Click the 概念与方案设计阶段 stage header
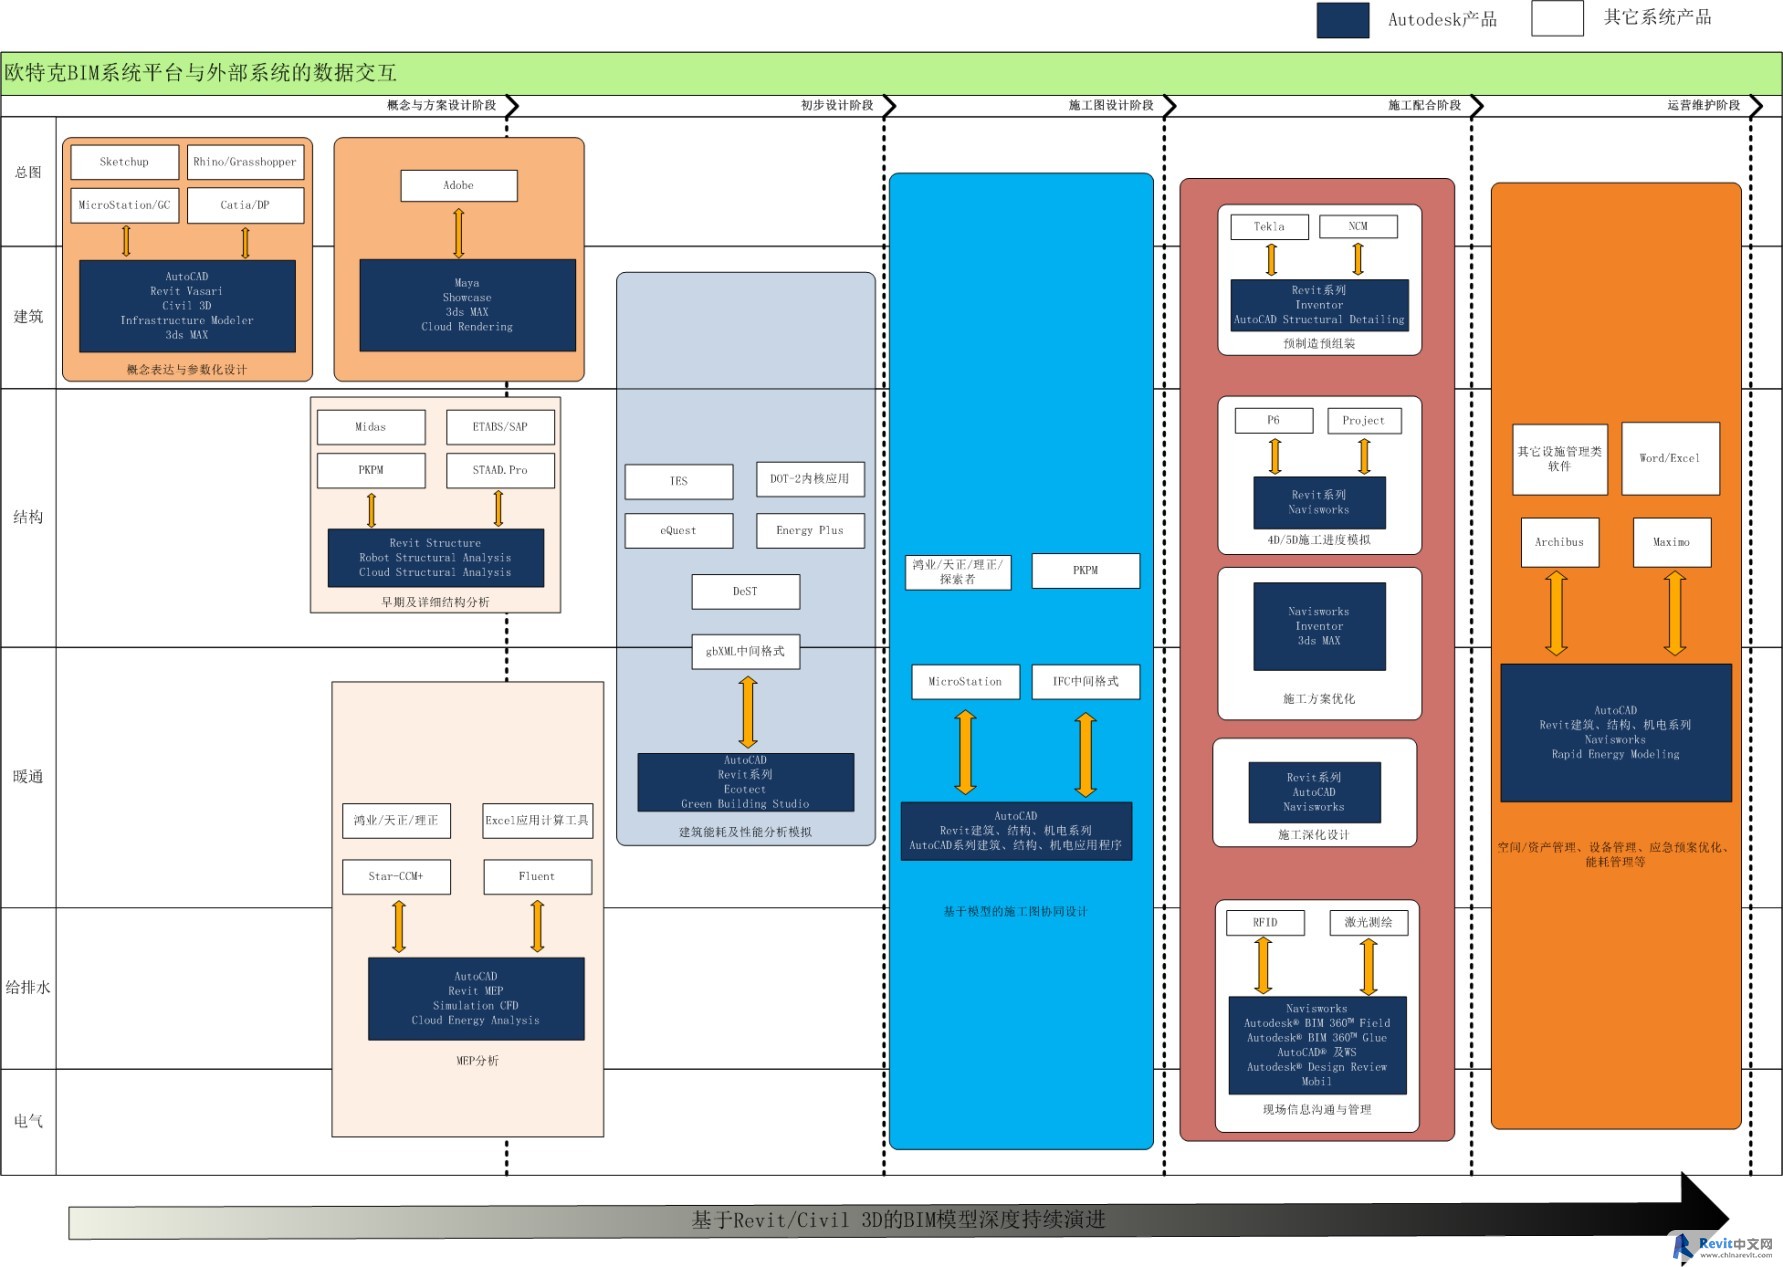This screenshot has width=1783, height=1267. 441,105
